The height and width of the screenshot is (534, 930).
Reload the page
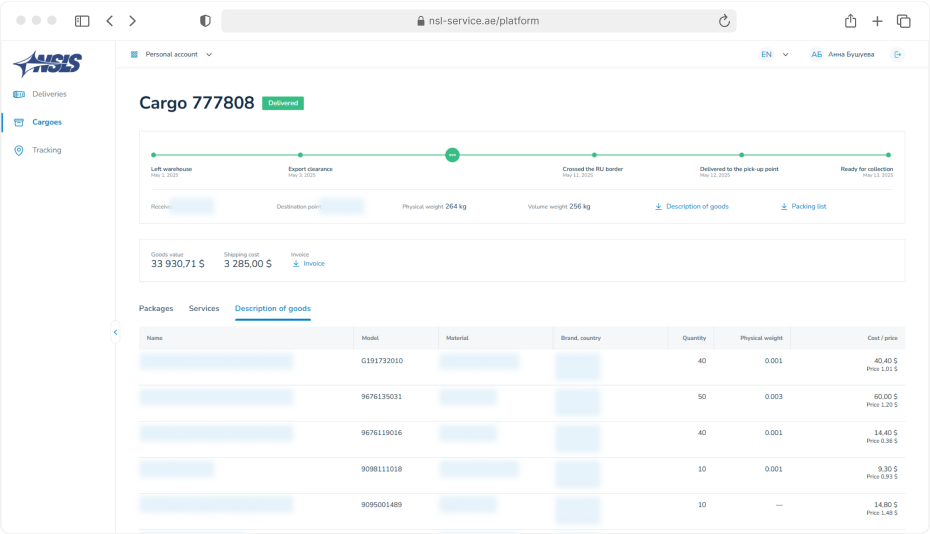click(x=724, y=21)
